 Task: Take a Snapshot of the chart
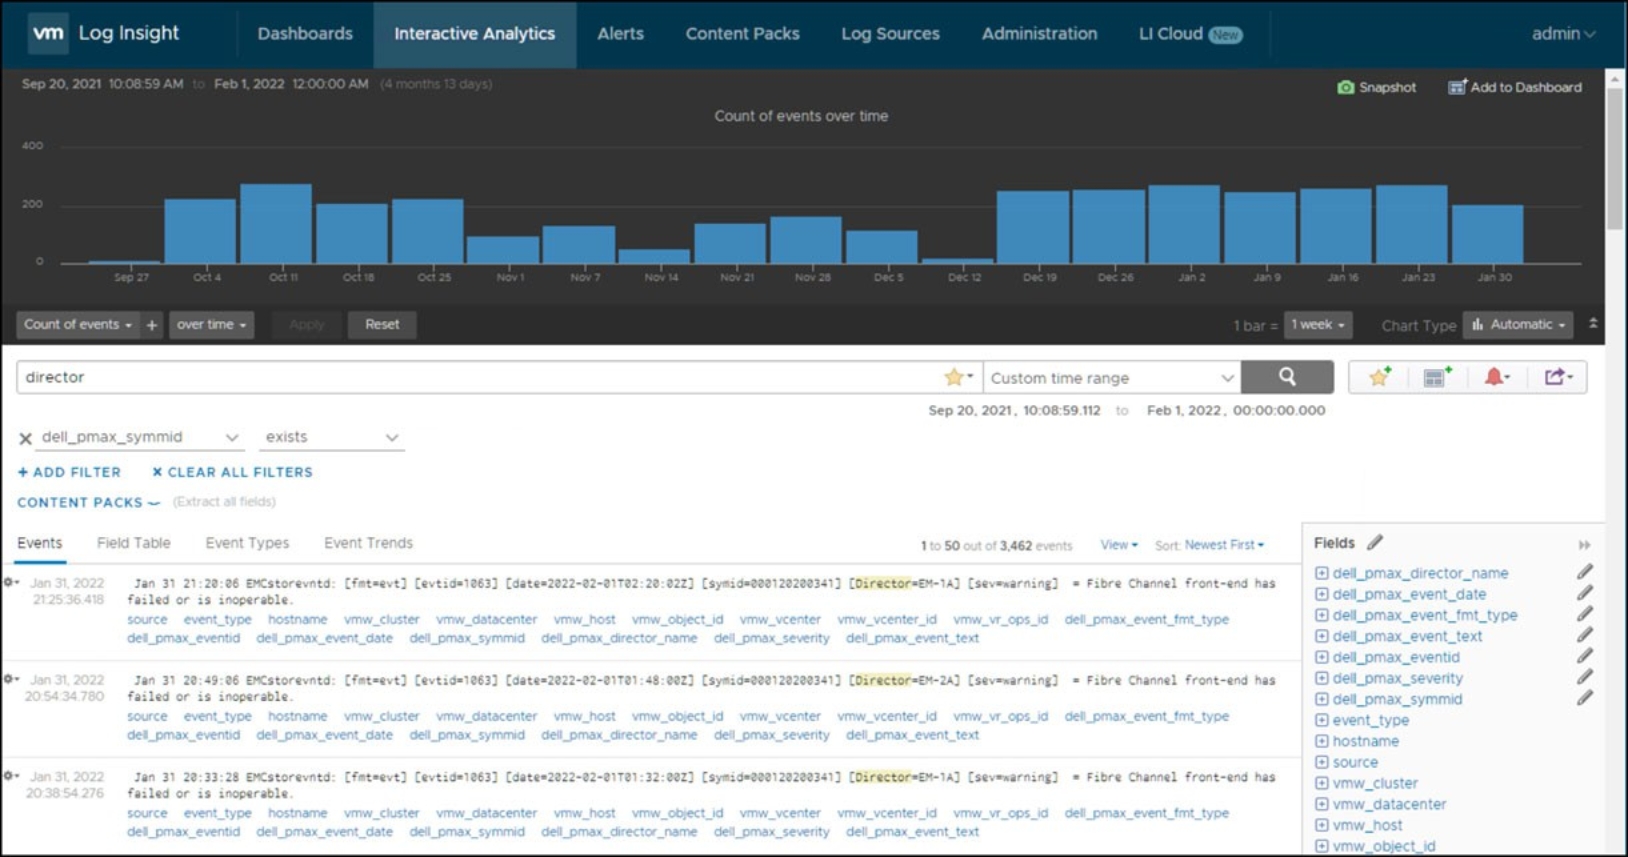(1376, 87)
